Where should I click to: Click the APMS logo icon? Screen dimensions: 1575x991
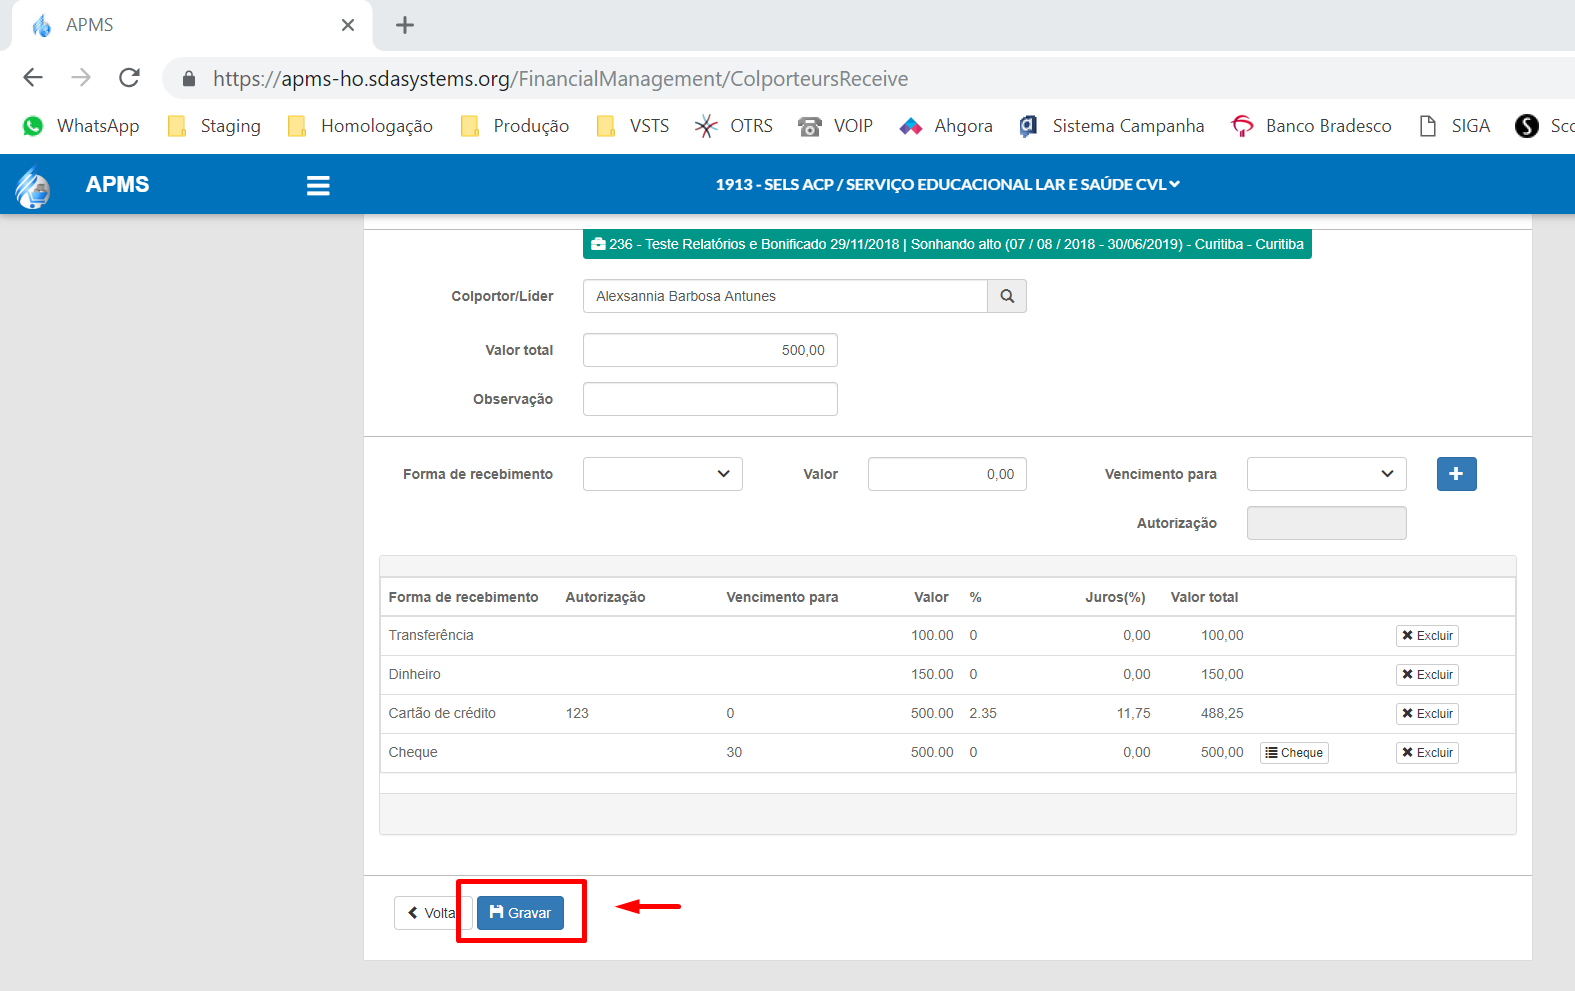pyautogui.click(x=33, y=186)
